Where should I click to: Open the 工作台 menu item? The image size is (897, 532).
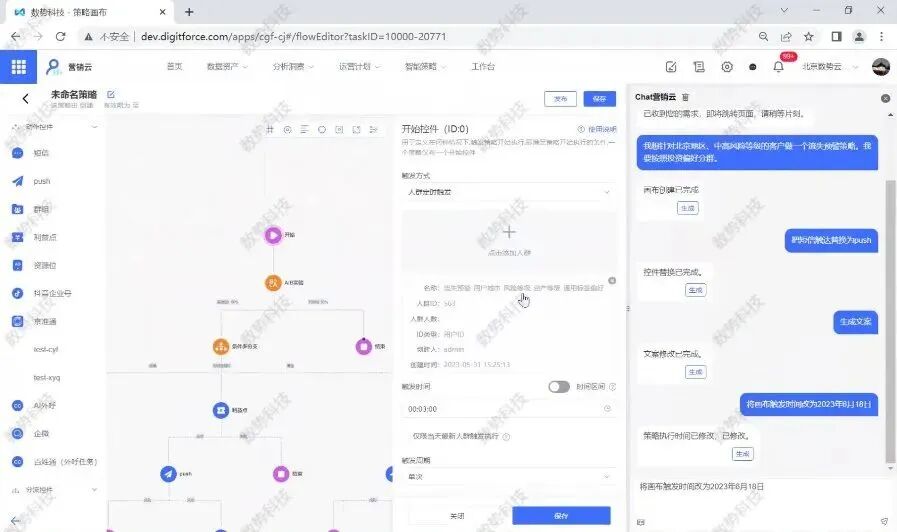point(483,66)
